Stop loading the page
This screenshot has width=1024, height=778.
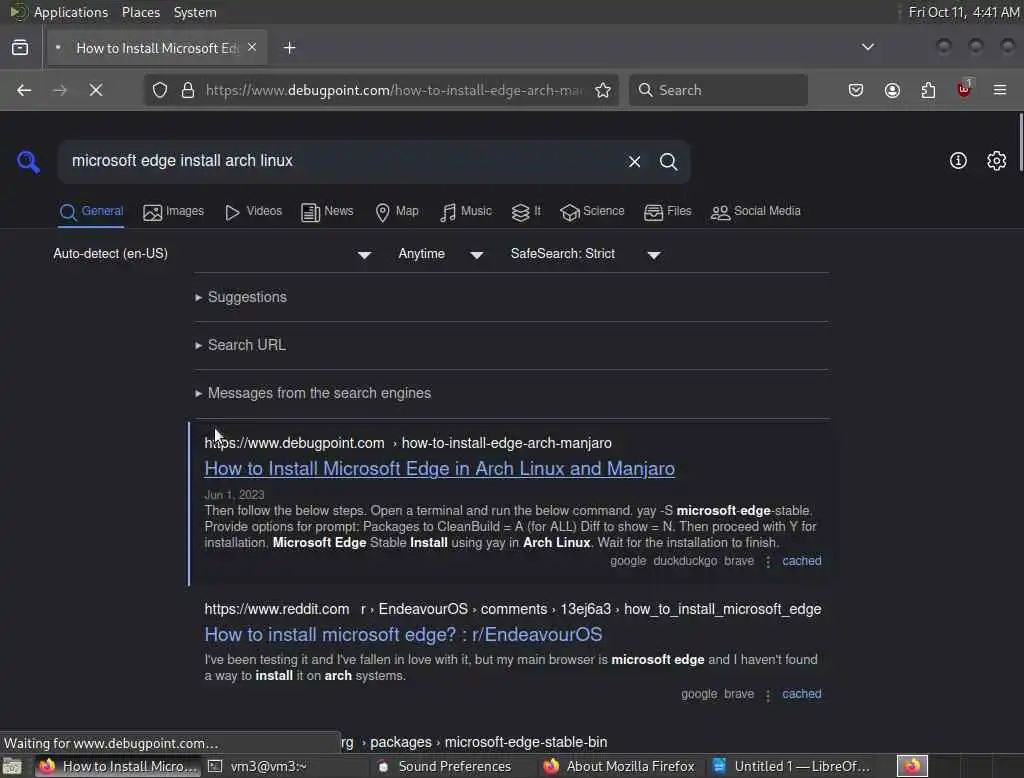tap(96, 90)
